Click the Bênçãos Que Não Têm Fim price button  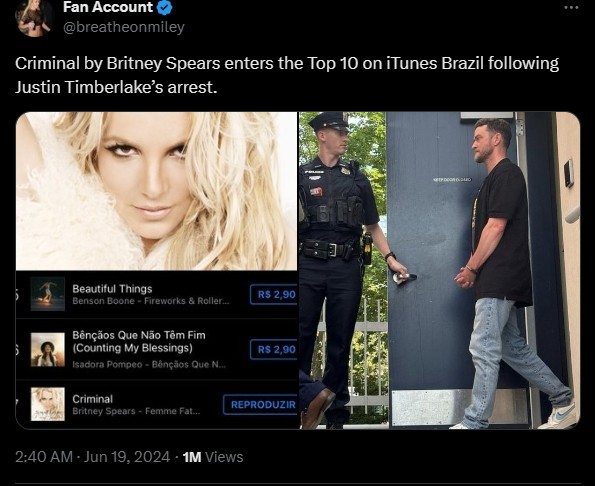click(x=273, y=349)
